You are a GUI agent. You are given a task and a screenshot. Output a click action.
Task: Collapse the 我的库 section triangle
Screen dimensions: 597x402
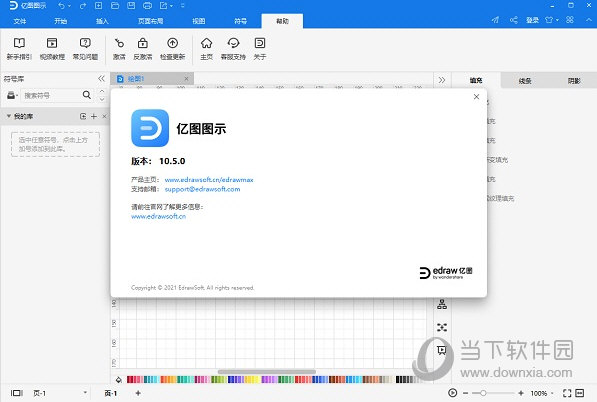click(x=8, y=116)
